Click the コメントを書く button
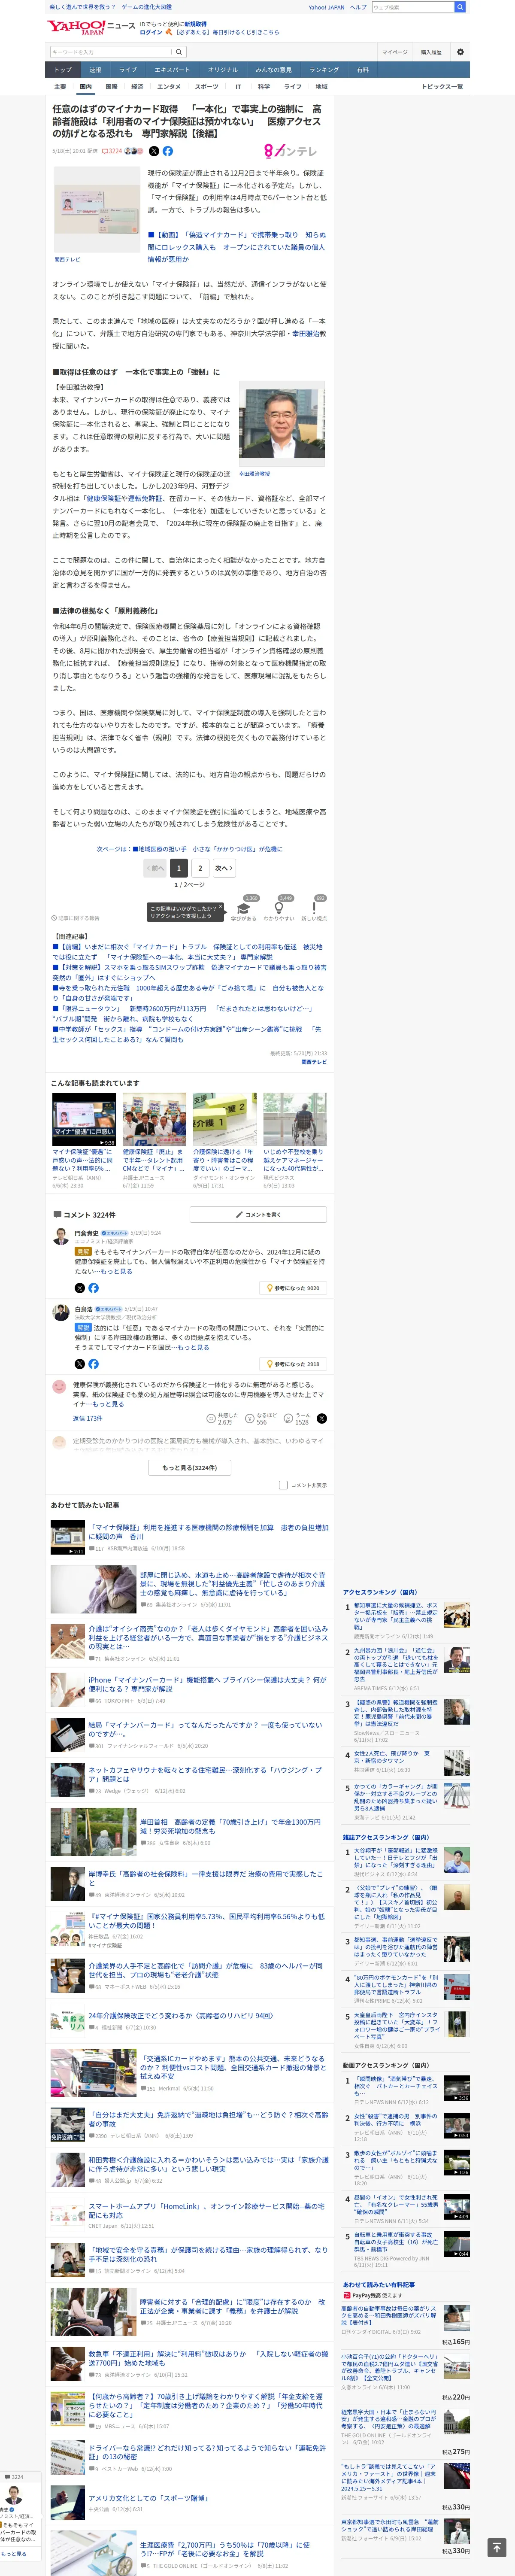 [258, 1214]
